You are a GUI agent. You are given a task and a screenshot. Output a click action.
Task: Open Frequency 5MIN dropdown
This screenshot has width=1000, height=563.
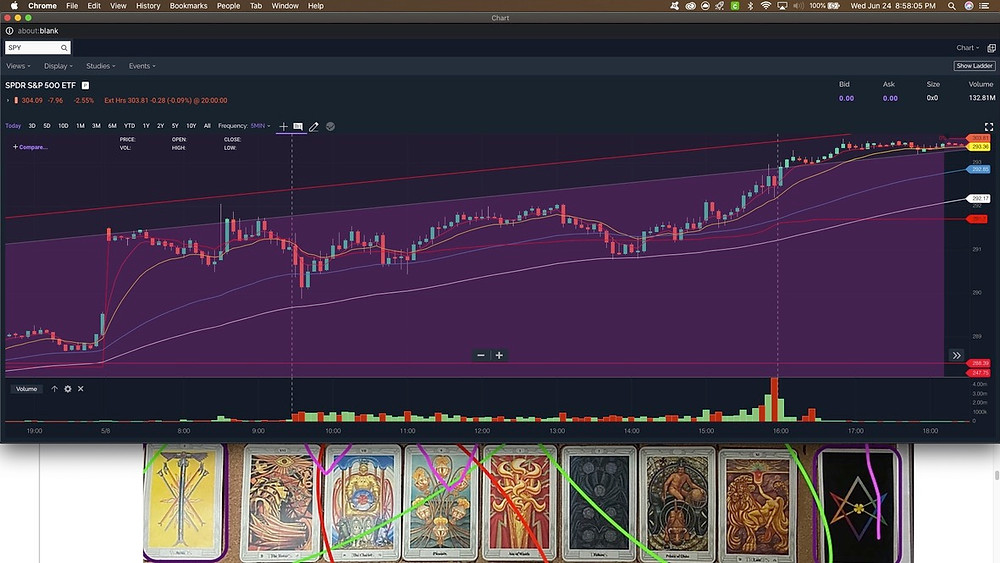pos(260,126)
